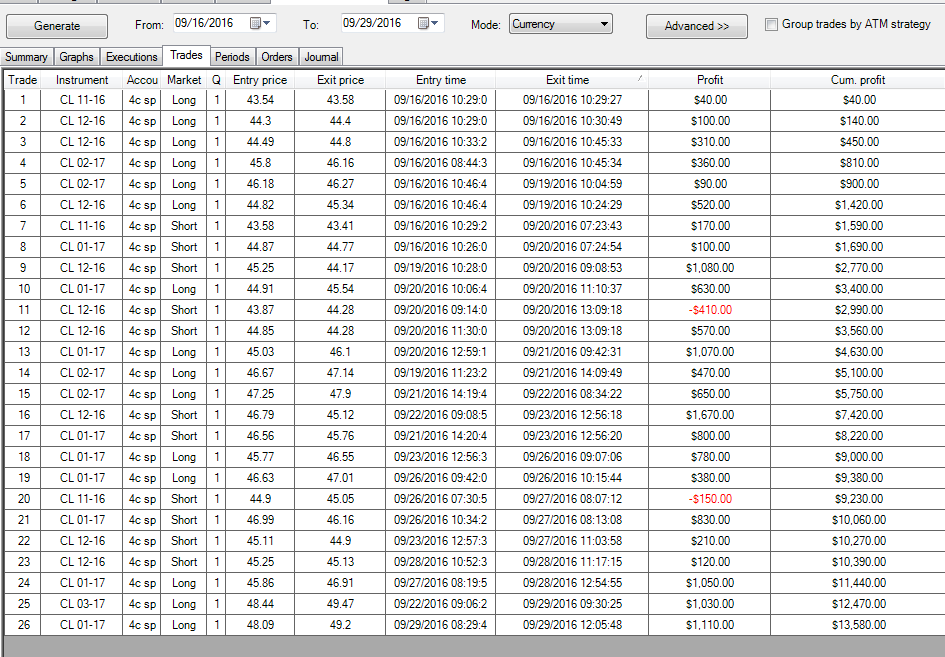Select the $520.00 profit cell
Image resolution: width=945 pixels, height=657 pixels.
tap(709, 205)
